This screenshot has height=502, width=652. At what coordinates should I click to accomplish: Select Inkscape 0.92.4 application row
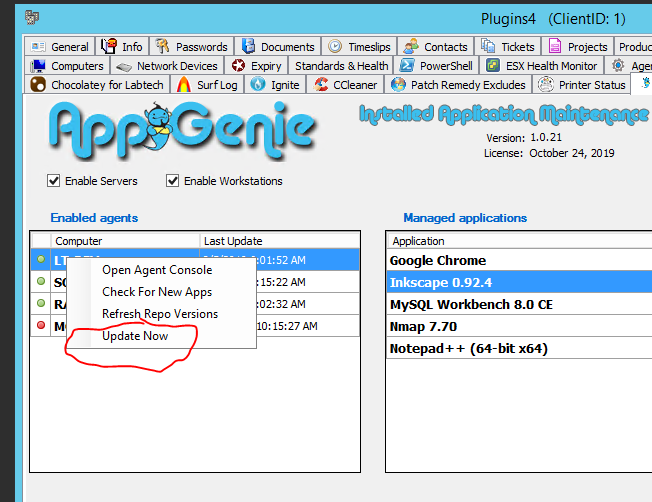tap(519, 282)
